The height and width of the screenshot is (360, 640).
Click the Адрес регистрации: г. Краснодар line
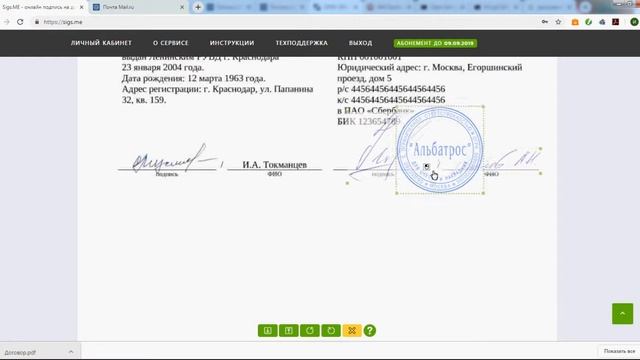click(x=218, y=89)
